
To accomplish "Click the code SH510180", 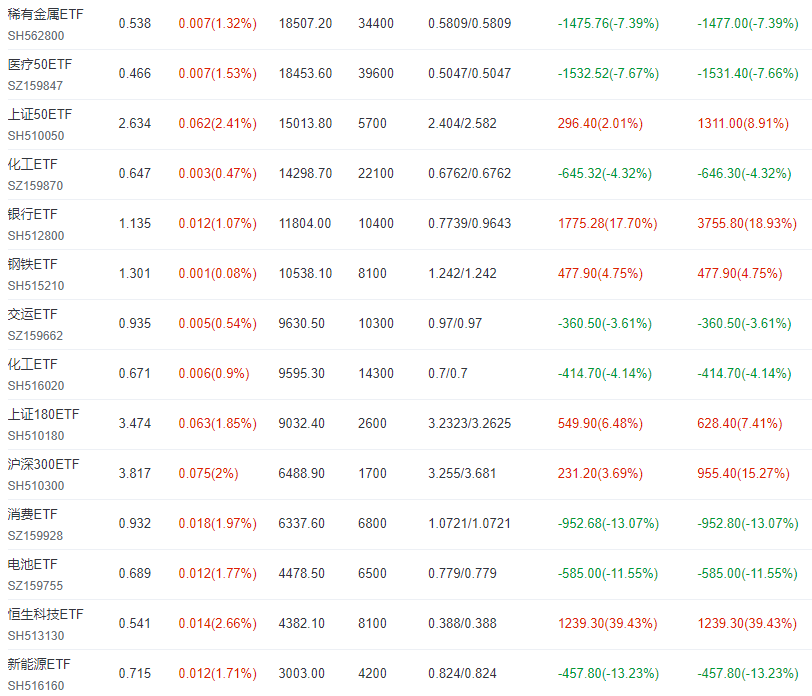I will click(x=36, y=436).
